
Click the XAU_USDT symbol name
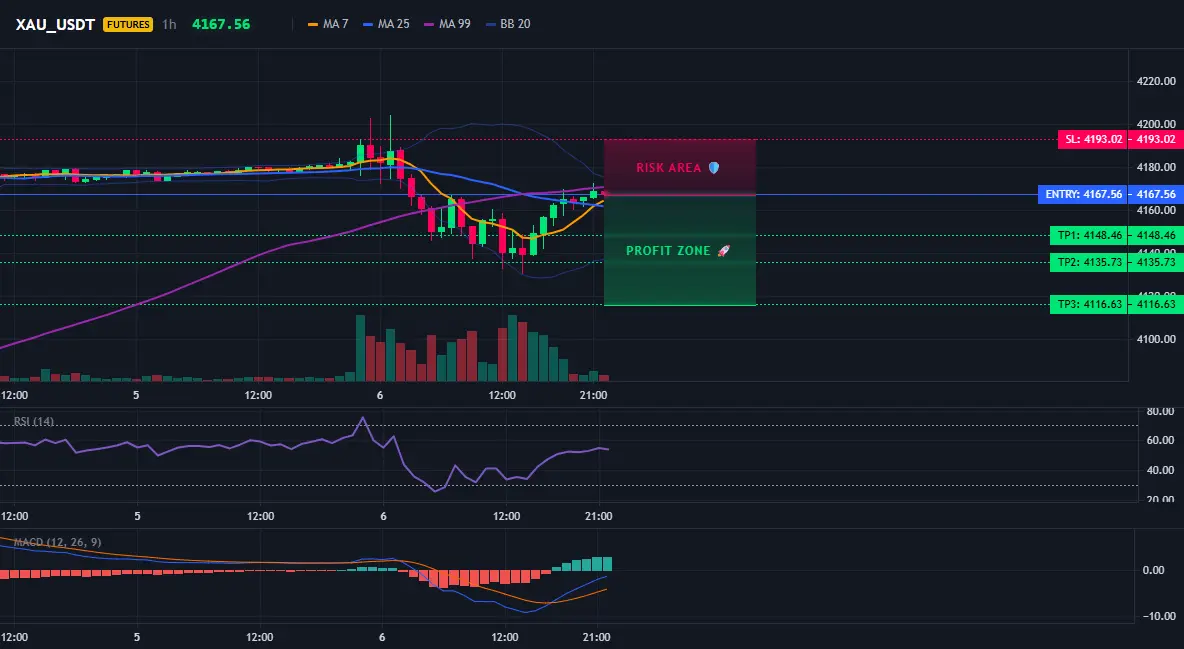pos(55,24)
